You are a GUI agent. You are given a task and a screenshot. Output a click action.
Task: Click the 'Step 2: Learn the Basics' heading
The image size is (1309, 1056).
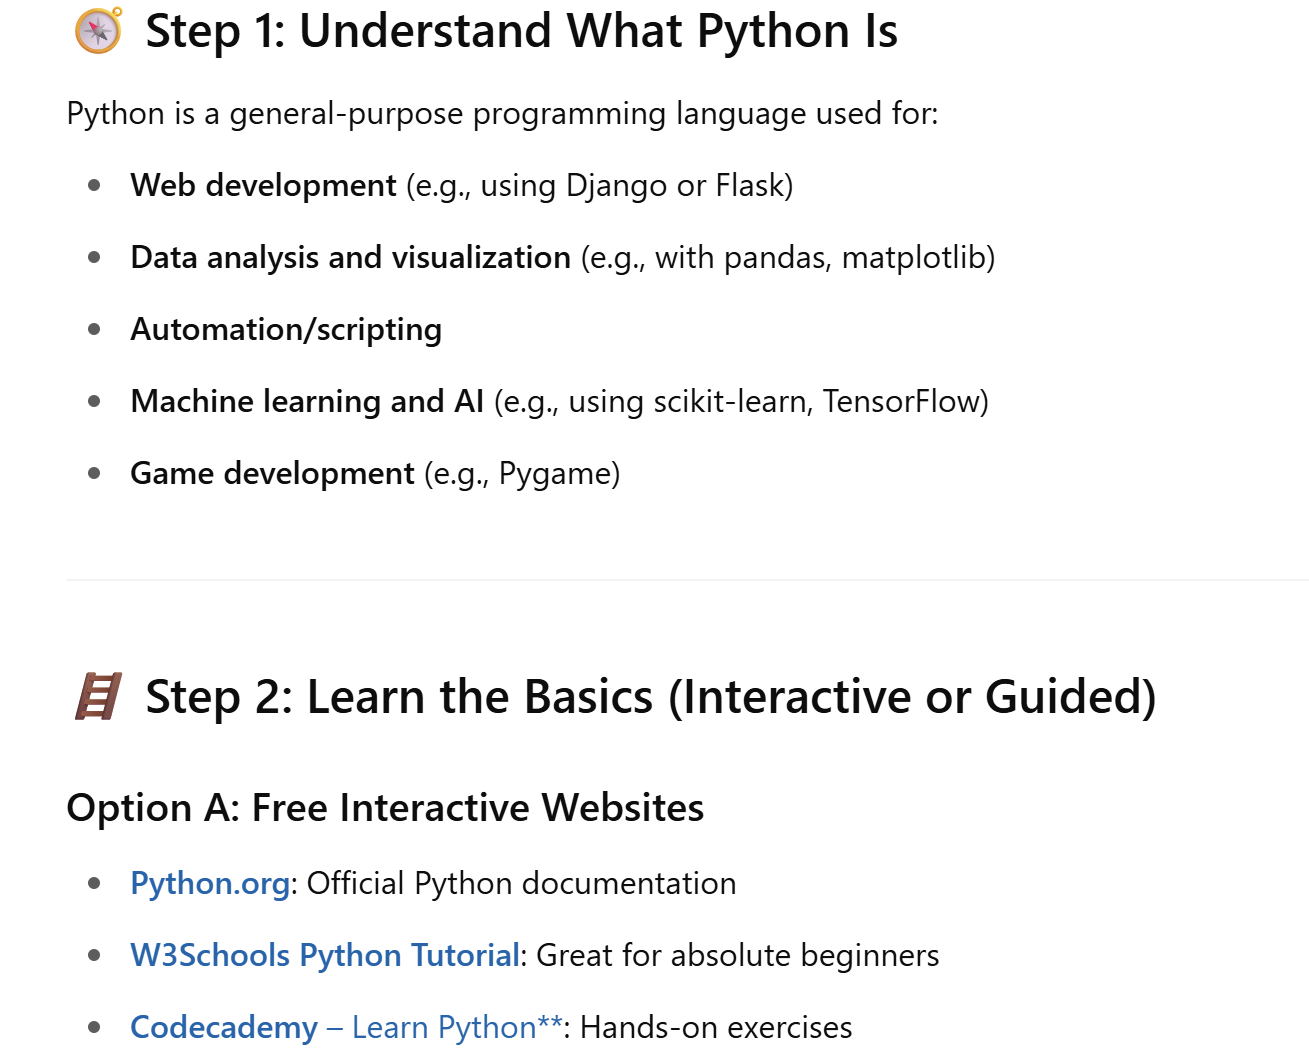(x=650, y=697)
